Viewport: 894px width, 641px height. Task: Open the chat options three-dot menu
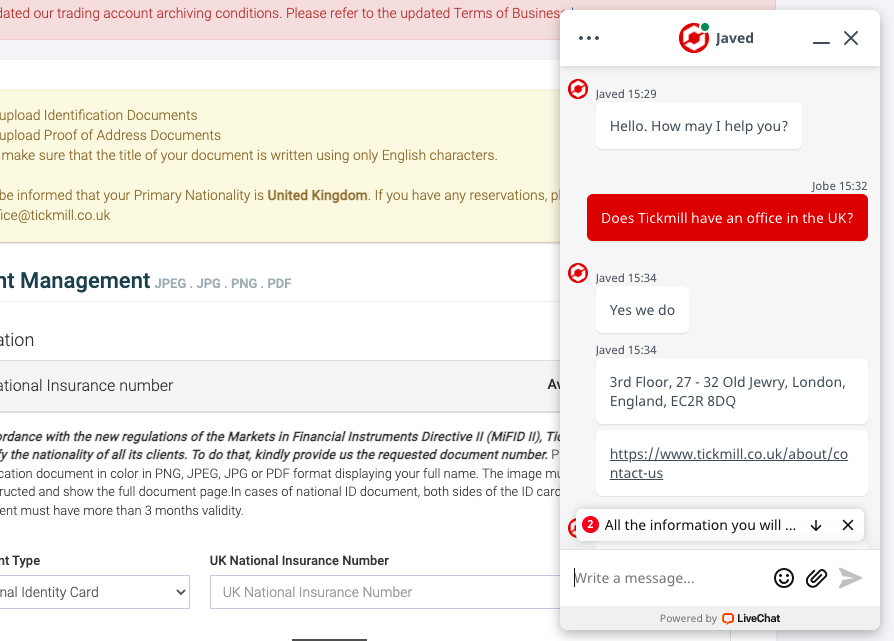pos(589,38)
